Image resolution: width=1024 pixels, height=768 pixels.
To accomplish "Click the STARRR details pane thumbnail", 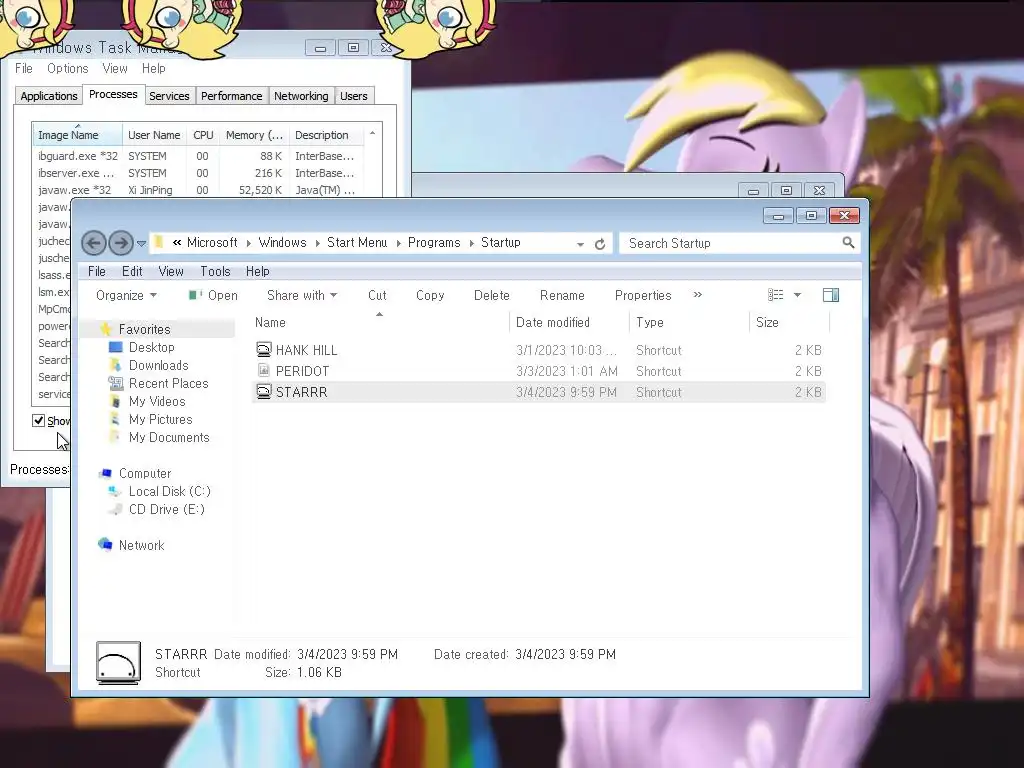I will coord(118,663).
